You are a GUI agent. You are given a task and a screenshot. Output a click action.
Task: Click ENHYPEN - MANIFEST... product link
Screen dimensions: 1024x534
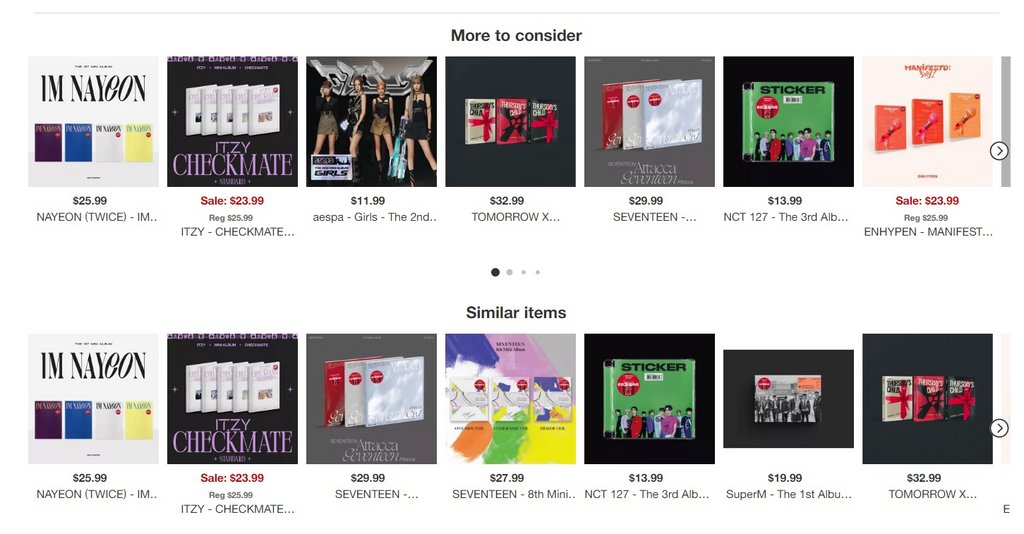click(x=928, y=232)
